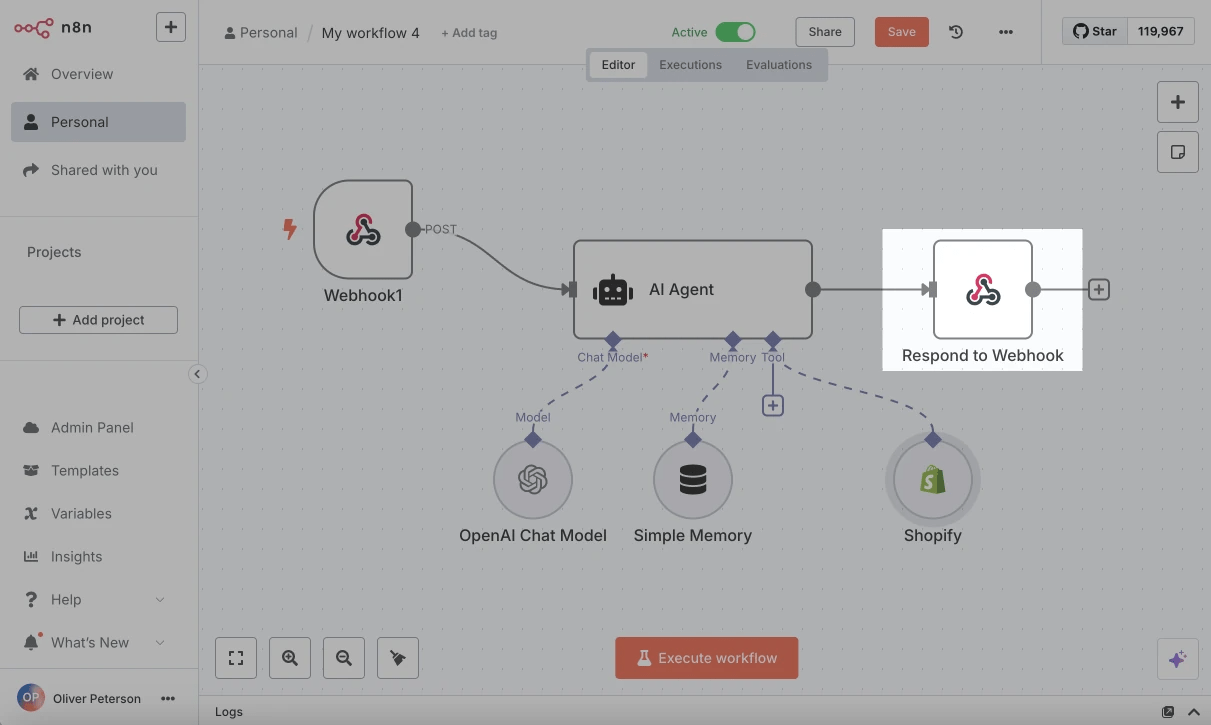Screen dimensions: 1211x725
Task: Click the OP user avatar
Action: click(x=31, y=698)
